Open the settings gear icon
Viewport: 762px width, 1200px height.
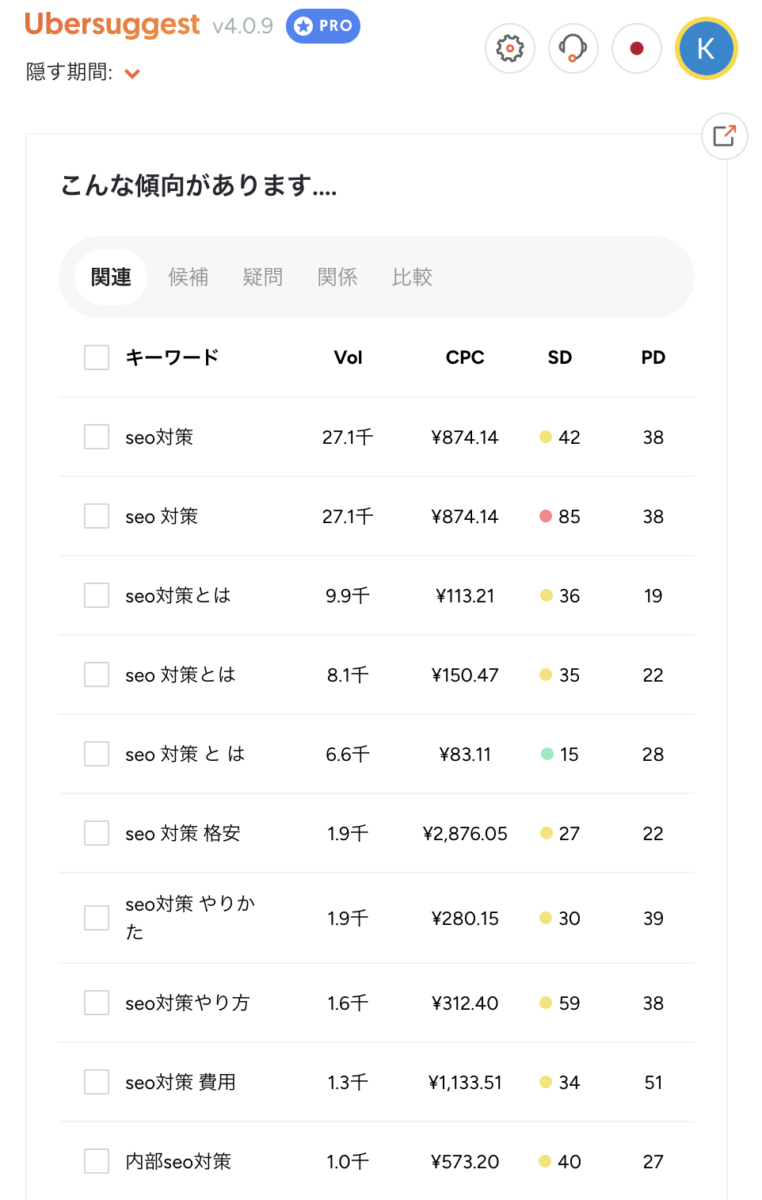(510, 48)
